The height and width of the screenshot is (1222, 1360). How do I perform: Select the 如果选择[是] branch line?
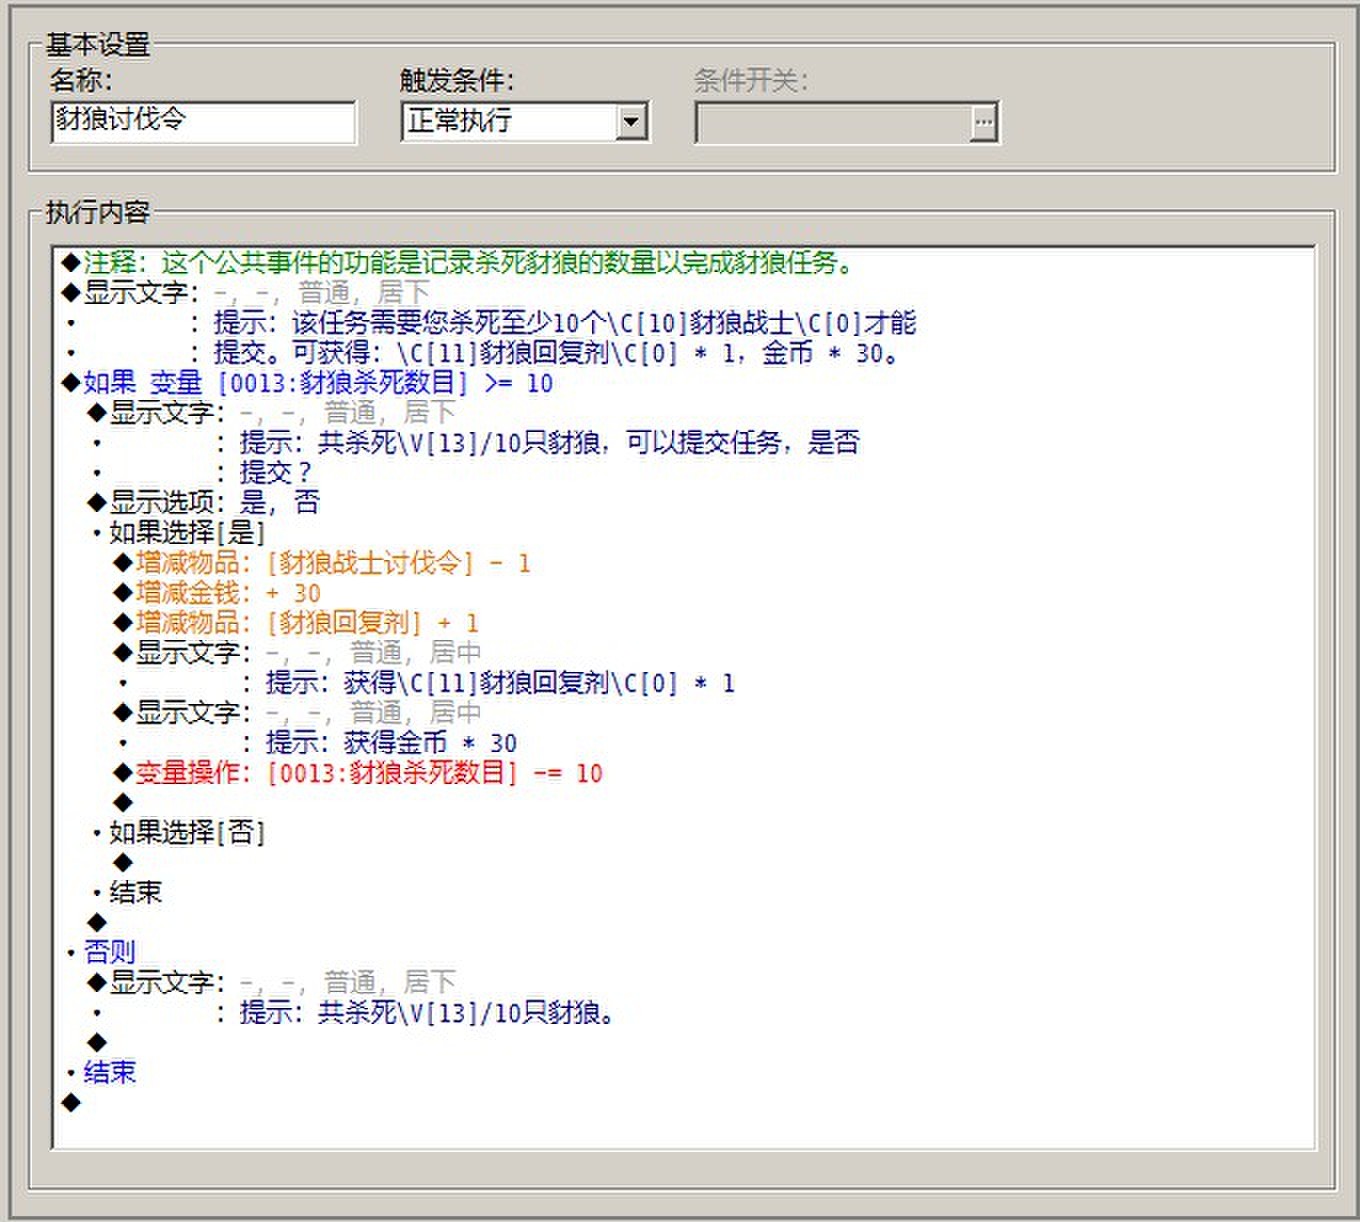coord(178,533)
